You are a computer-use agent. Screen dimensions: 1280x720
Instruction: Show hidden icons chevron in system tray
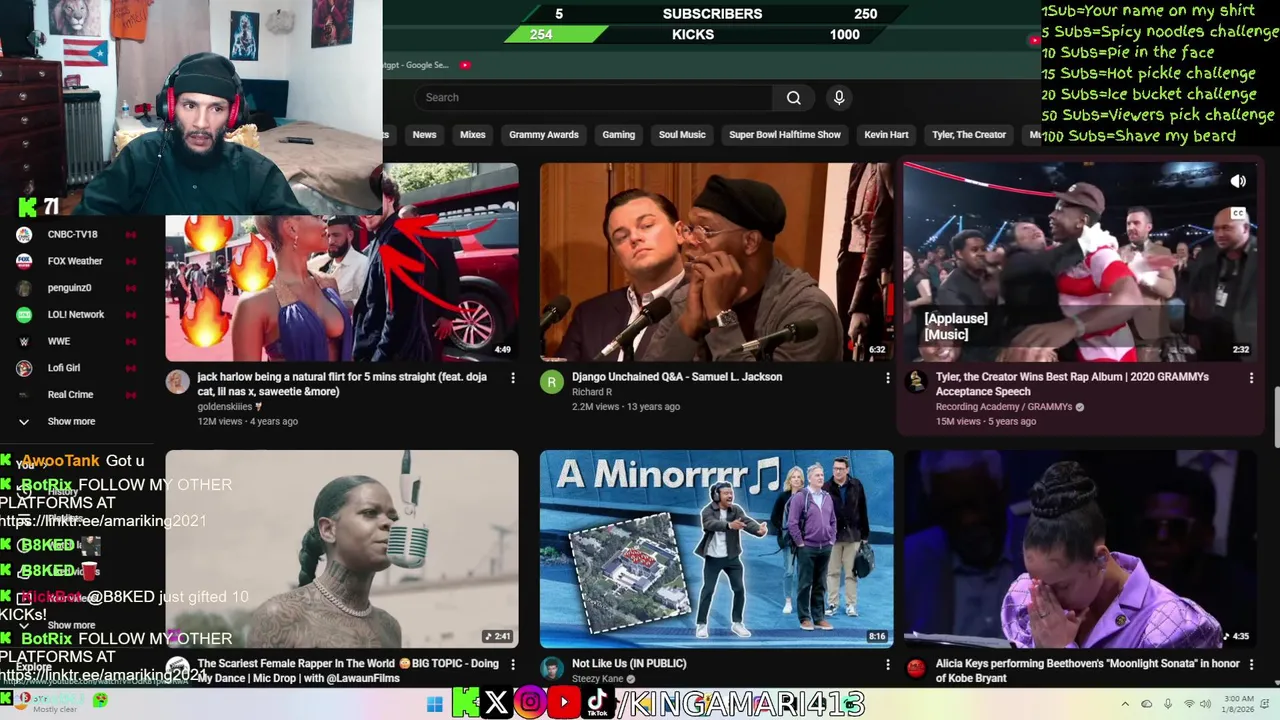click(1125, 704)
